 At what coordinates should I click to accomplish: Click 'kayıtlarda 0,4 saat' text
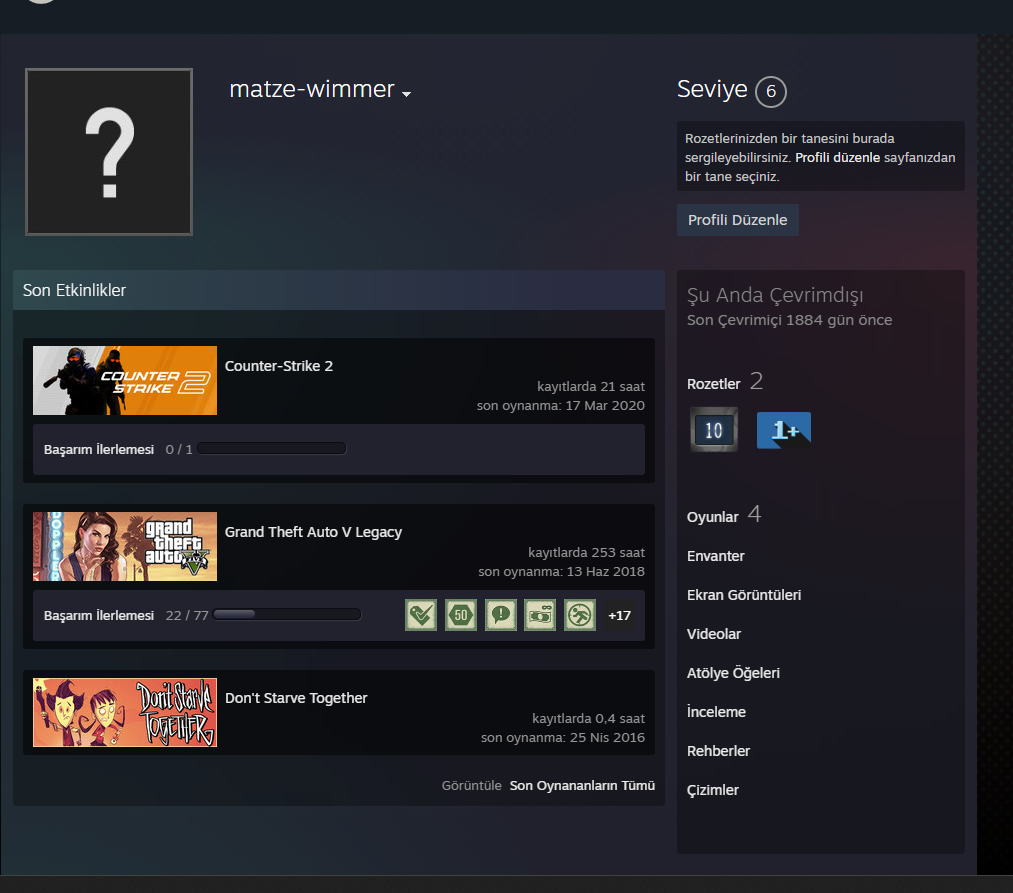pos(588,719)
